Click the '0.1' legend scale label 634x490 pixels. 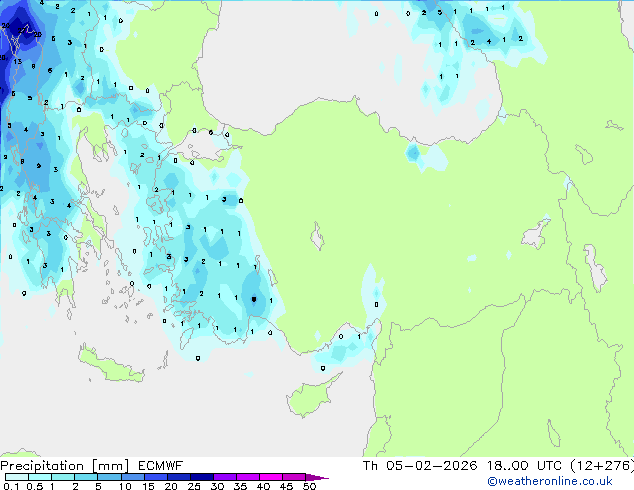(x=11, y=486)
